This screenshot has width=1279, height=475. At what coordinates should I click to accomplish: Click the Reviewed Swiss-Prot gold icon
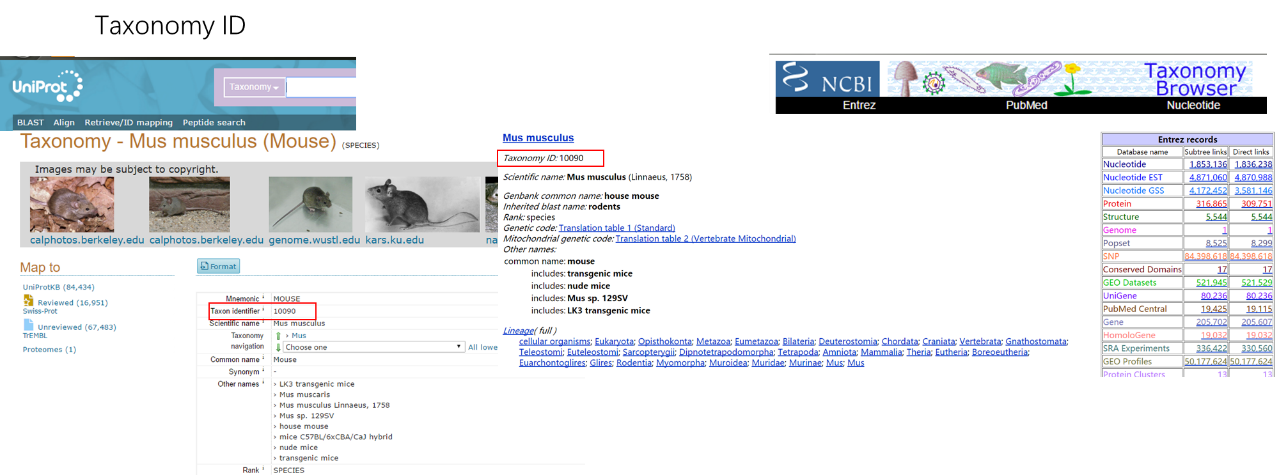[29, 300]
